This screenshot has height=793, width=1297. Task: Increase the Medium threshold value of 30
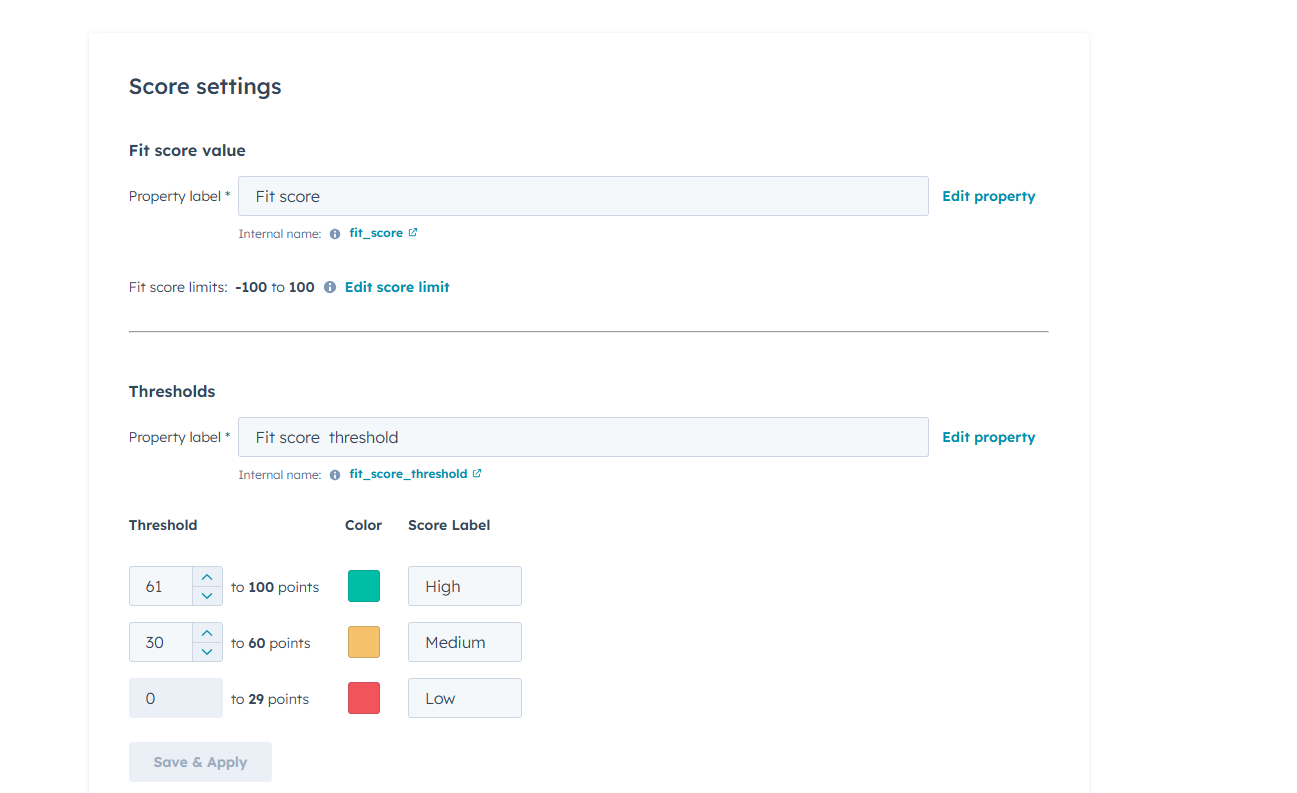click(x=207, y=633)
